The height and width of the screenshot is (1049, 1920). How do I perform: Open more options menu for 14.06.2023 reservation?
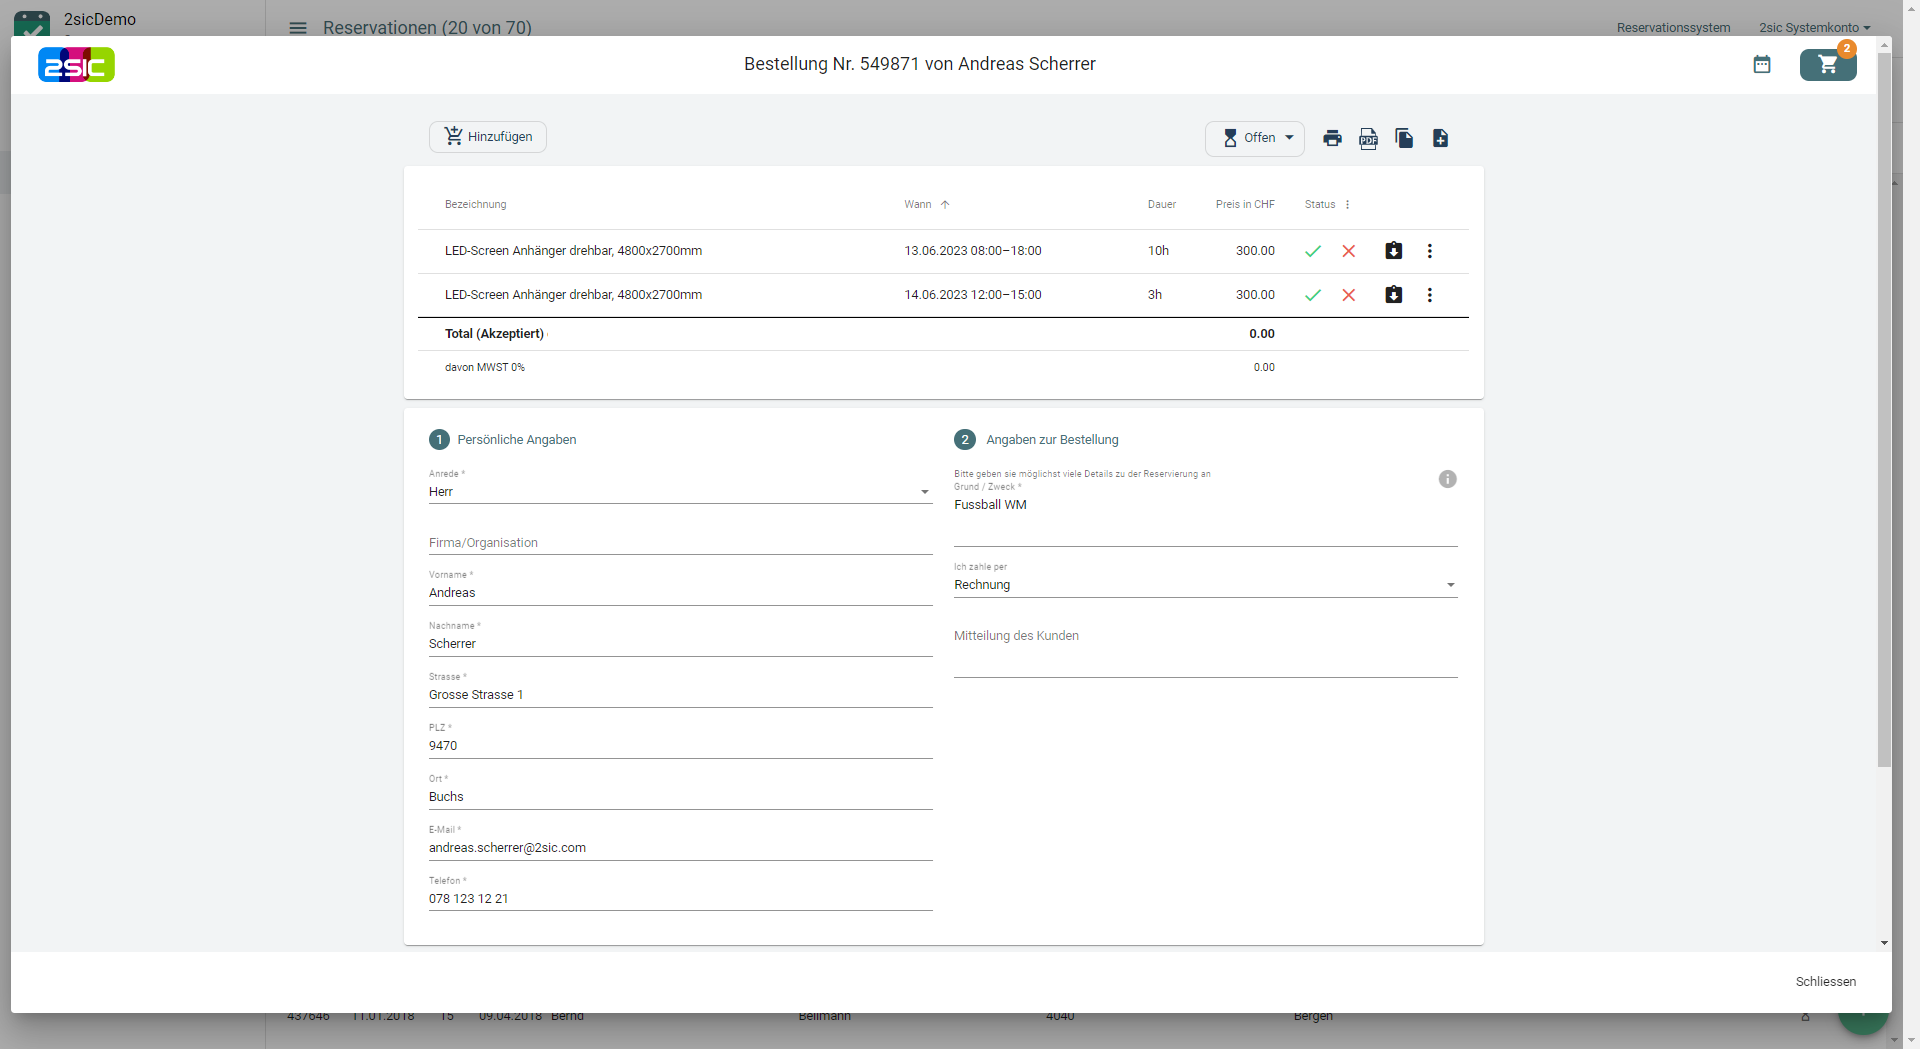pyautogui.click(x=1429, y=295)
